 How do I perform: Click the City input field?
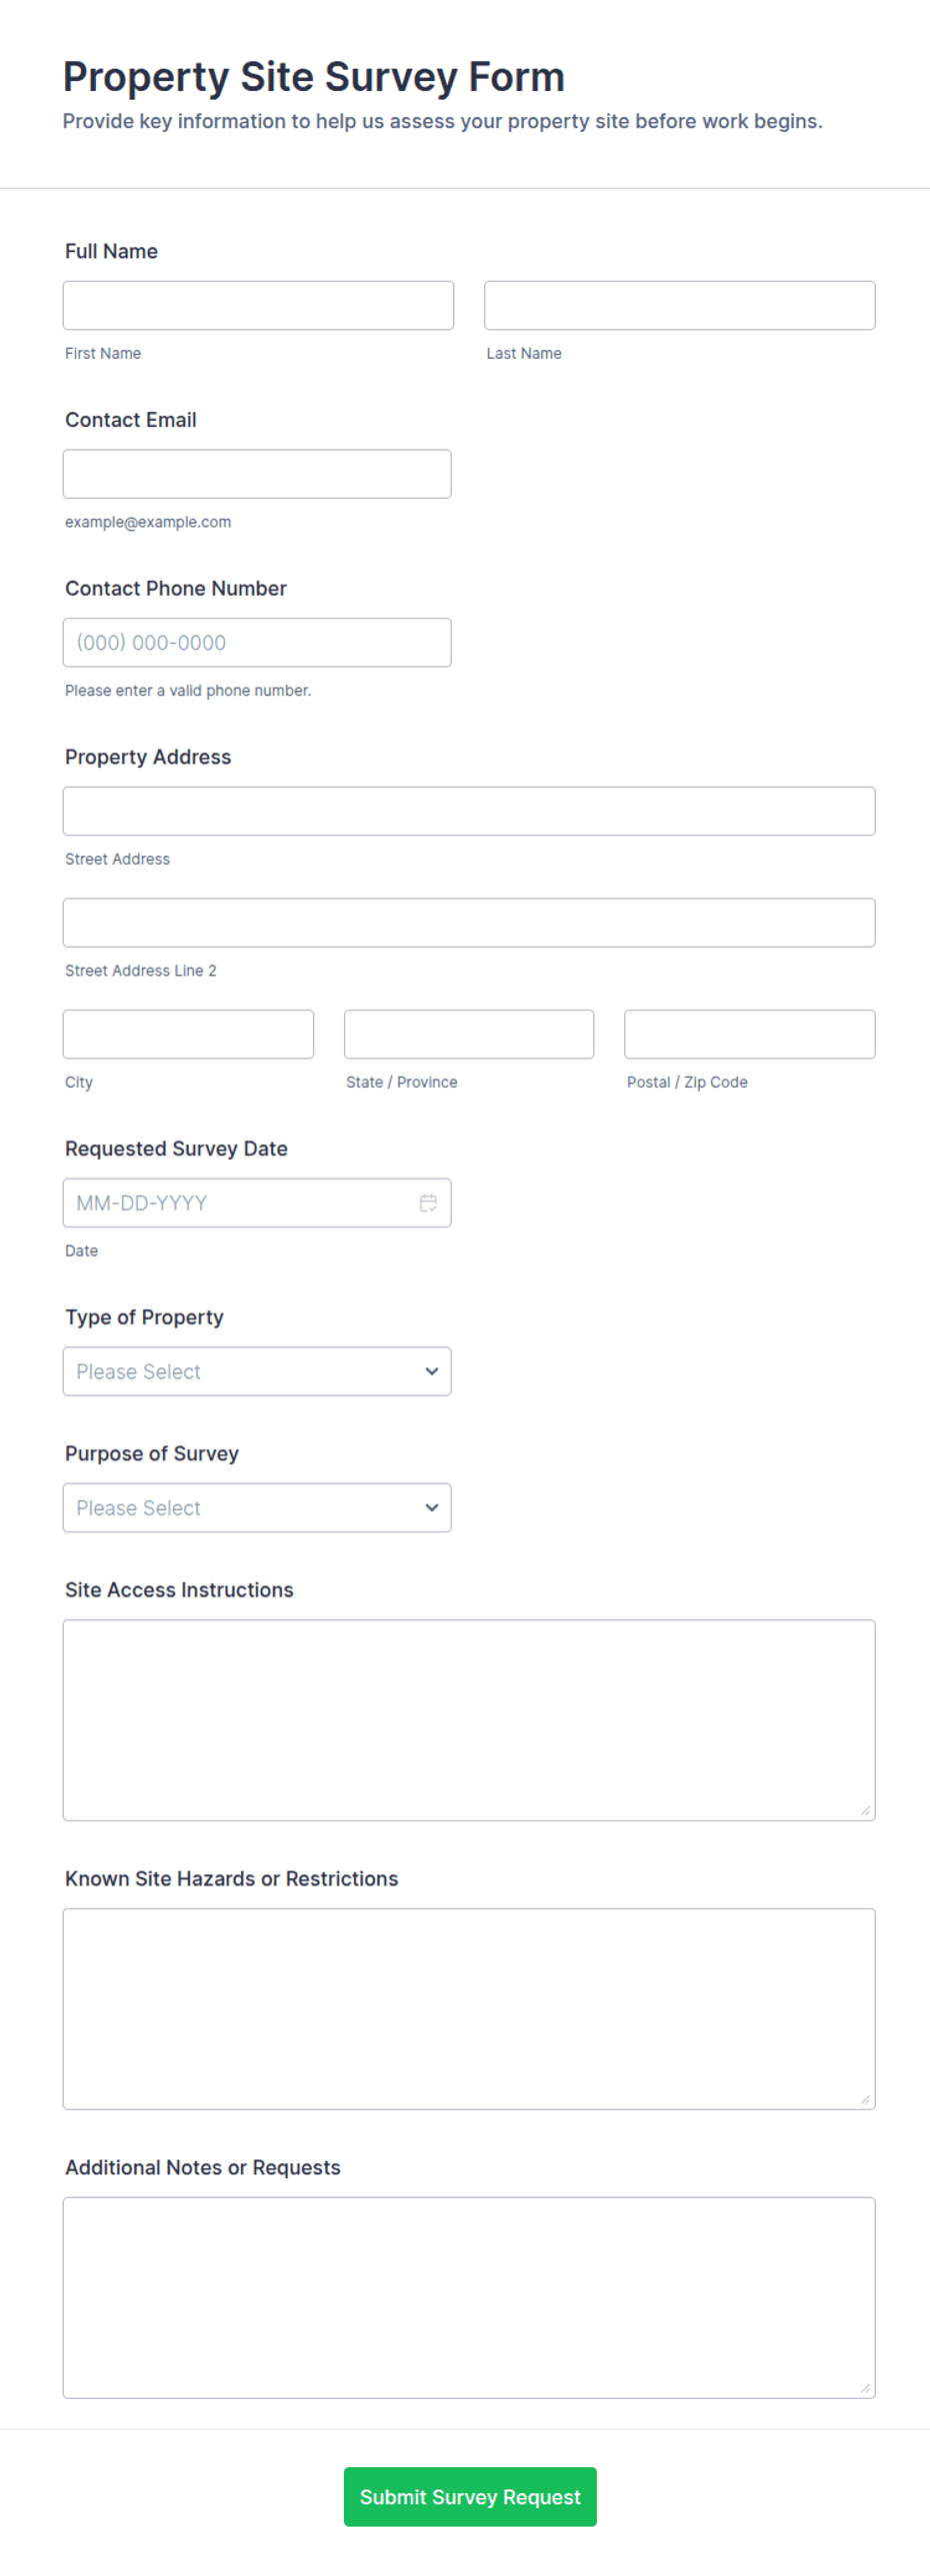pos(188,1034)
